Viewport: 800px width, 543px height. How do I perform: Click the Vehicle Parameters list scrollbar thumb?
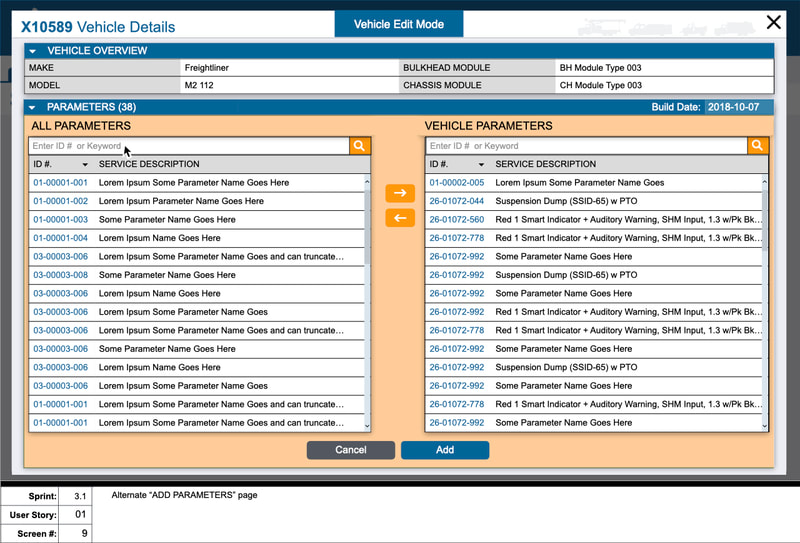click(764, 220)
